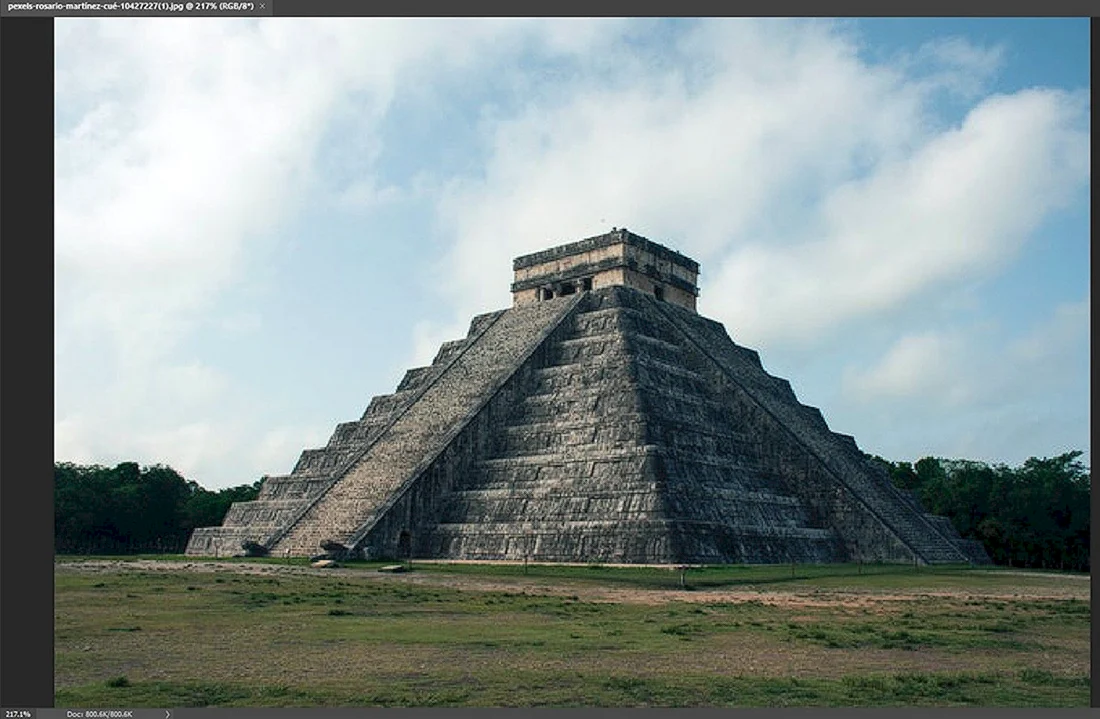Open the status bar arrow menu
The height and width of the screenshot is (719, 1100).
coord(167,713)
